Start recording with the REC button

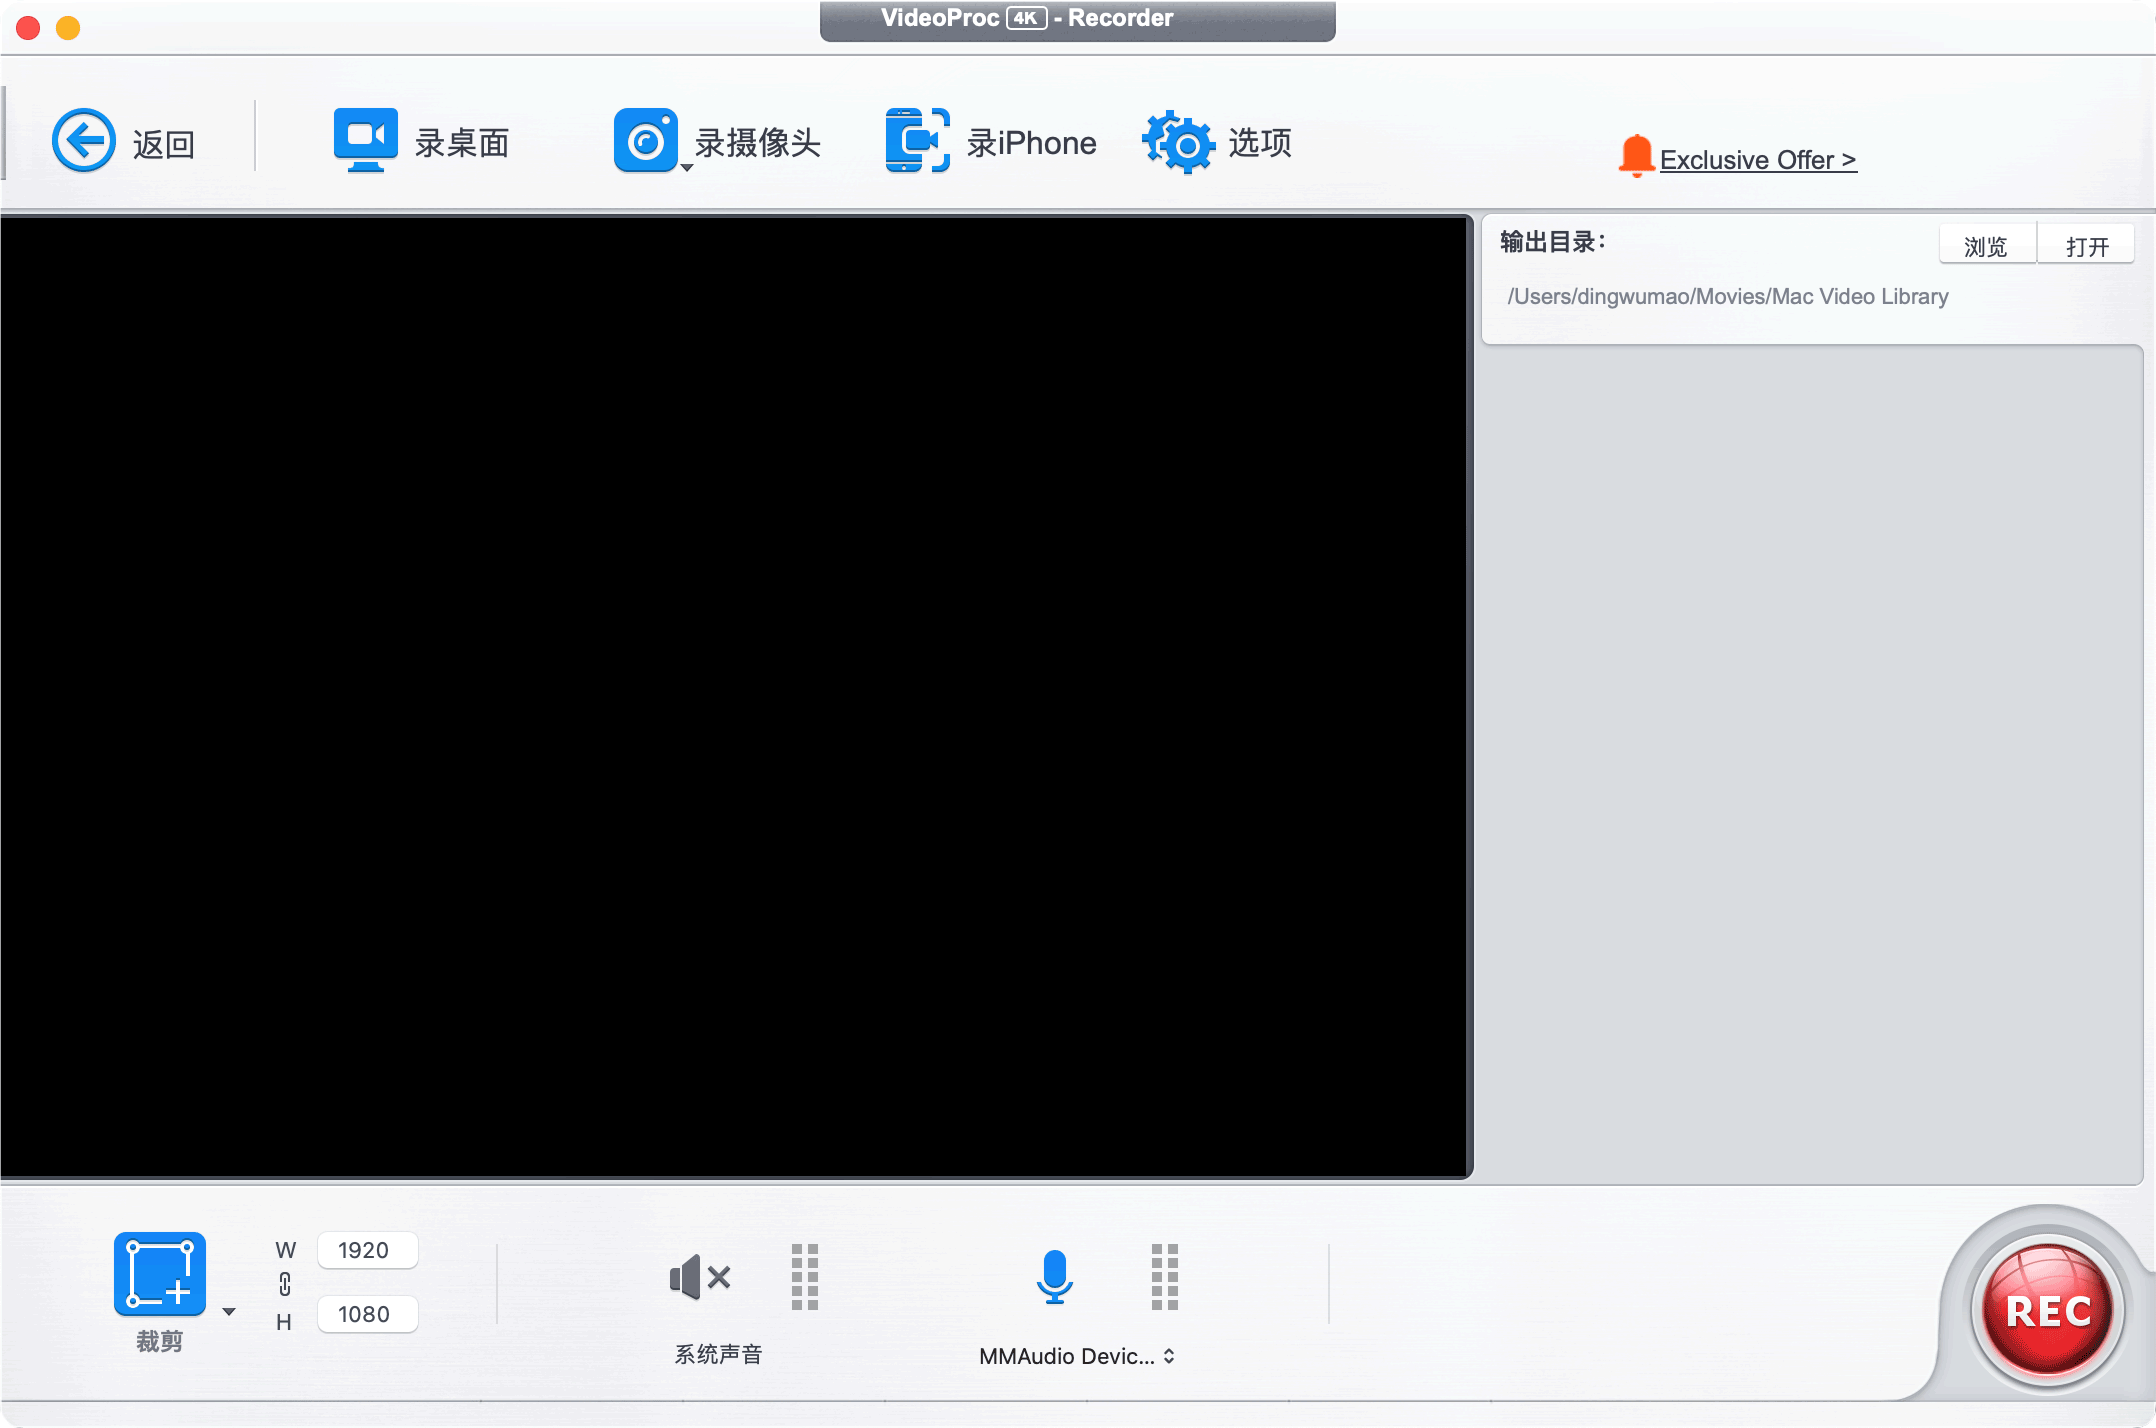pos(2047,1310)
